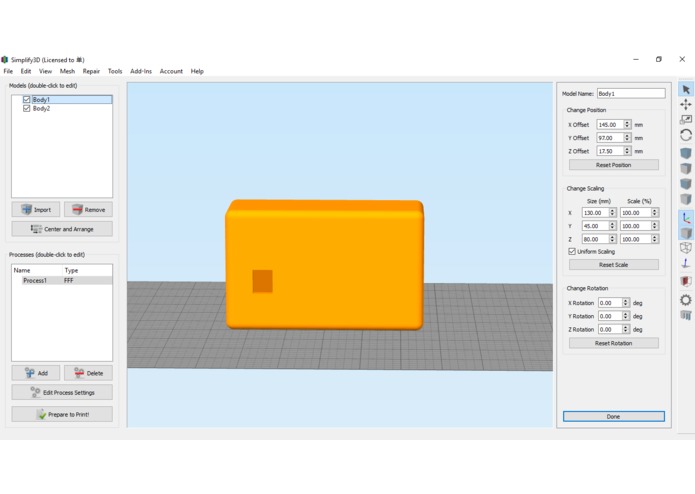This screenshot has width=695, height=494.
Task: Click the Y Offset value field
Action: [610, 138]
